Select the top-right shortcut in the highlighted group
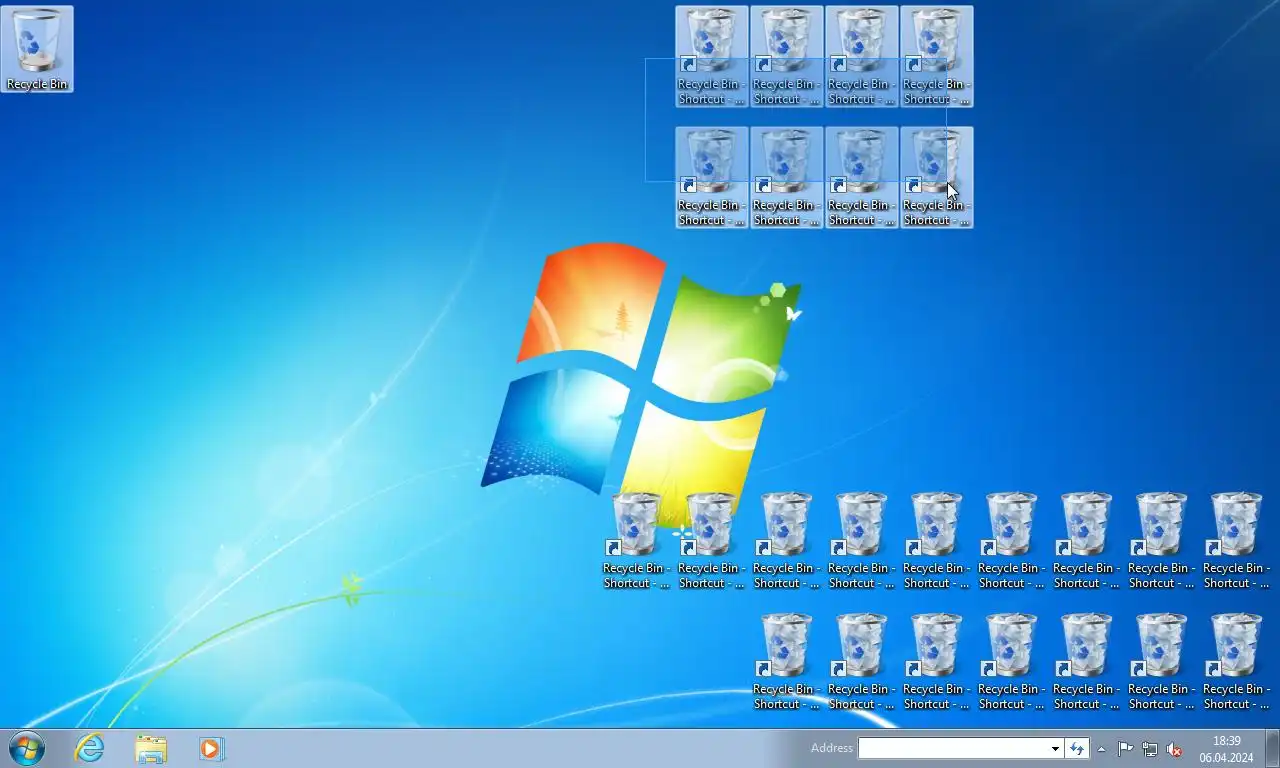1280x768 pixels. pos(937,56)
